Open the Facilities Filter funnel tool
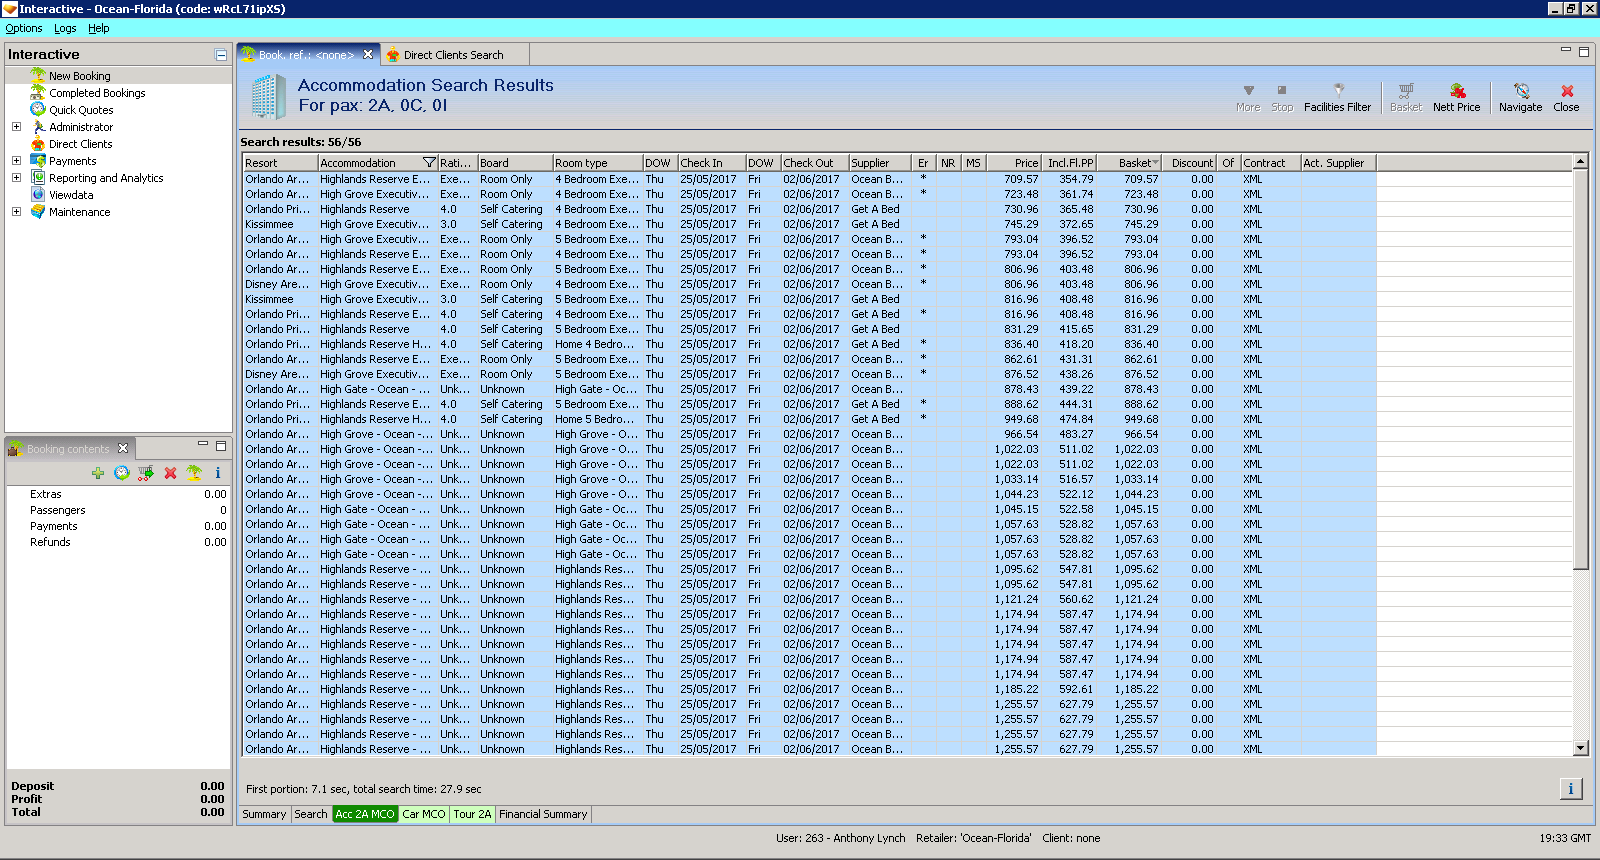 (x=1337, y=98)
